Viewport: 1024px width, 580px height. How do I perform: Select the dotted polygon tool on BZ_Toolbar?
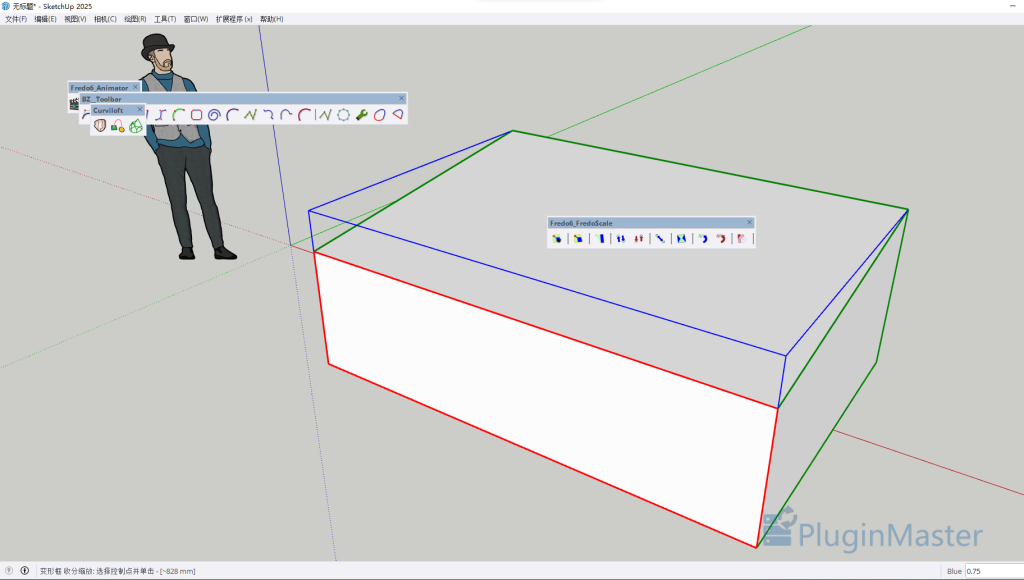tap(342, 115)
